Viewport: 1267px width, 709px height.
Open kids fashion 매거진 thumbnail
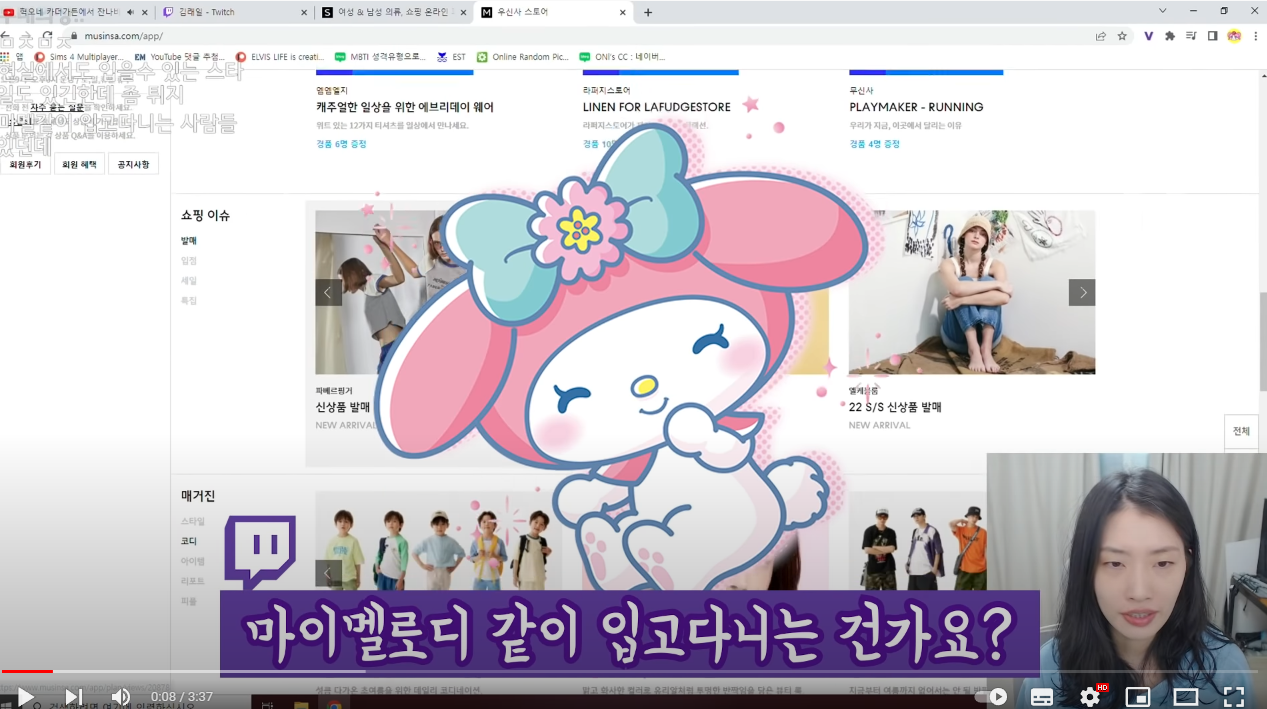tap(438, 541)
